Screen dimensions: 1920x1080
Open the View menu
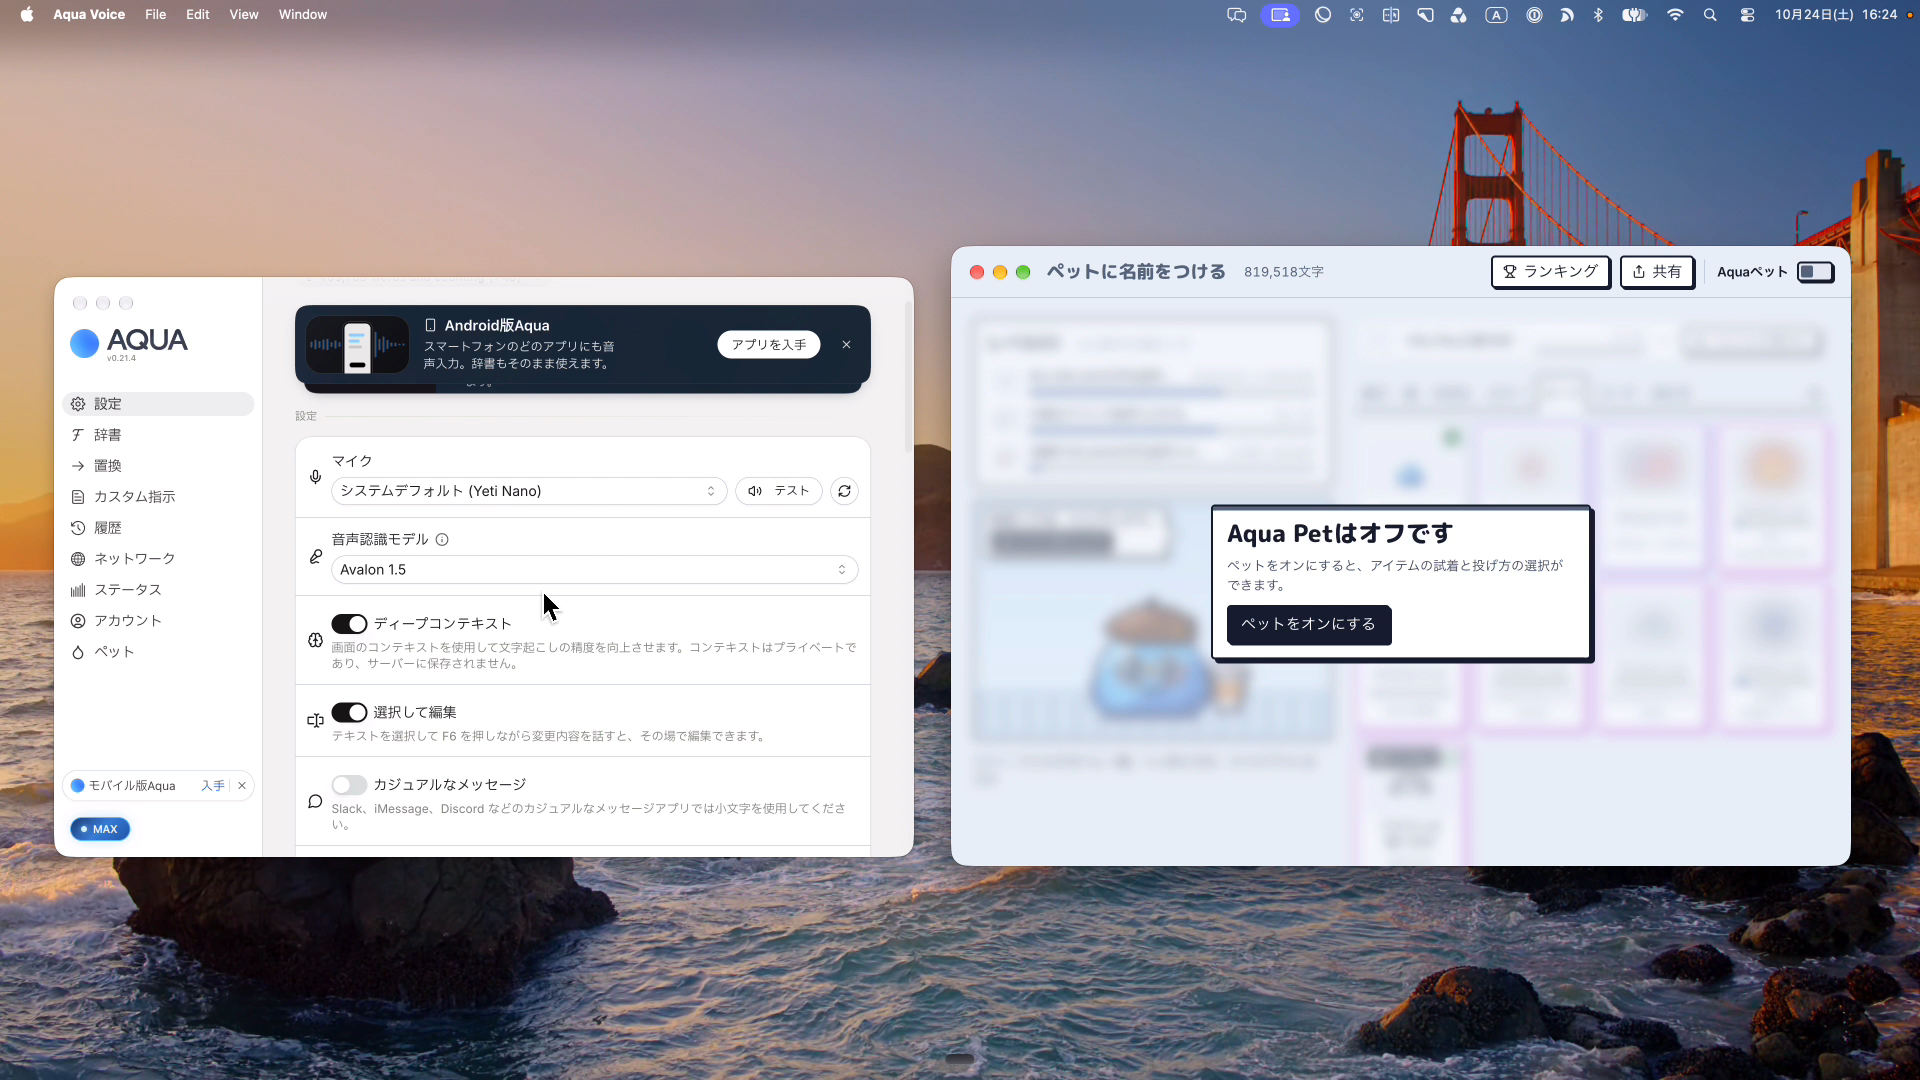(244, 15)
